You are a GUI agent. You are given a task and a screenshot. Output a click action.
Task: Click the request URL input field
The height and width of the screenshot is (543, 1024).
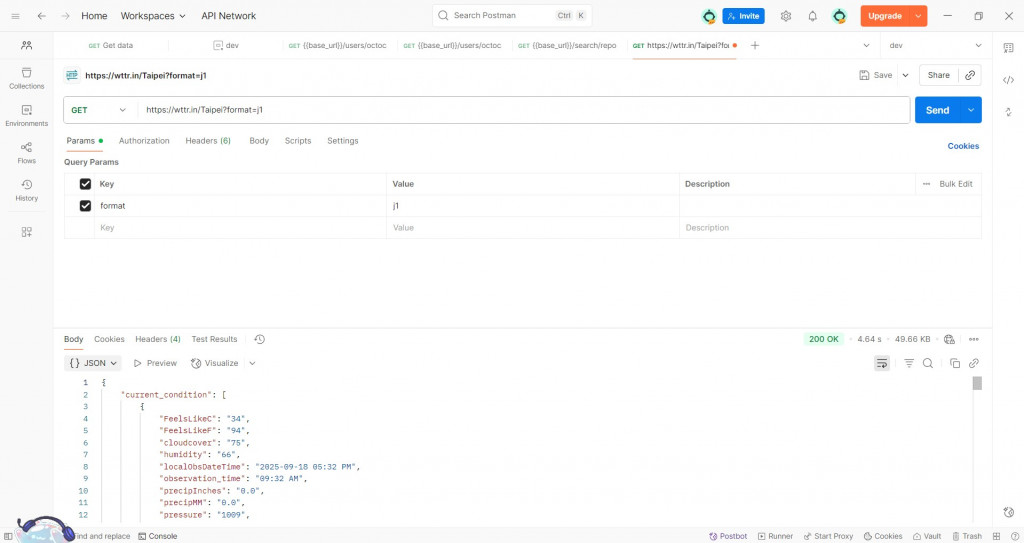pos(523,110)
